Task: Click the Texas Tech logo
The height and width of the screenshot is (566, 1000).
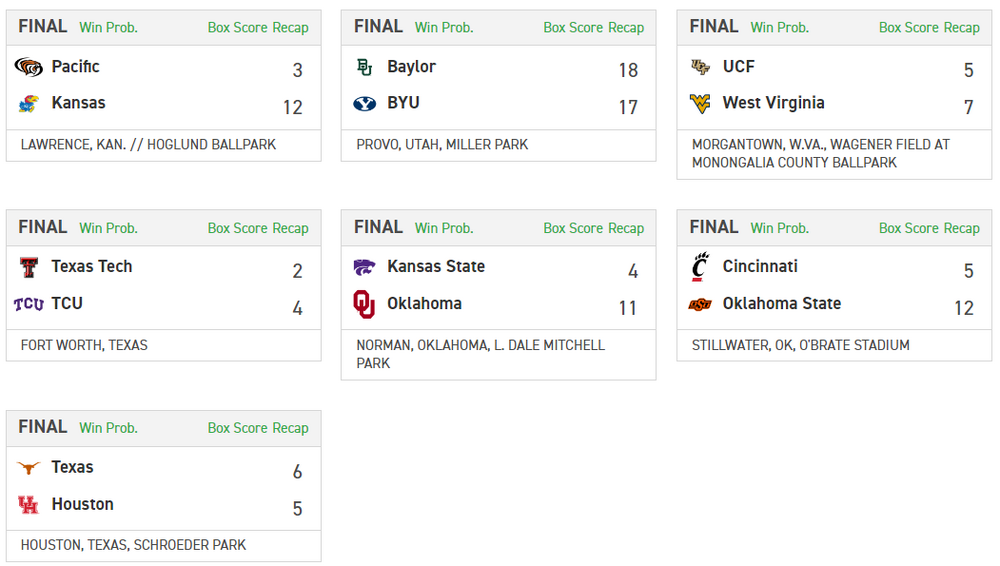Action: tap(28, 267)
